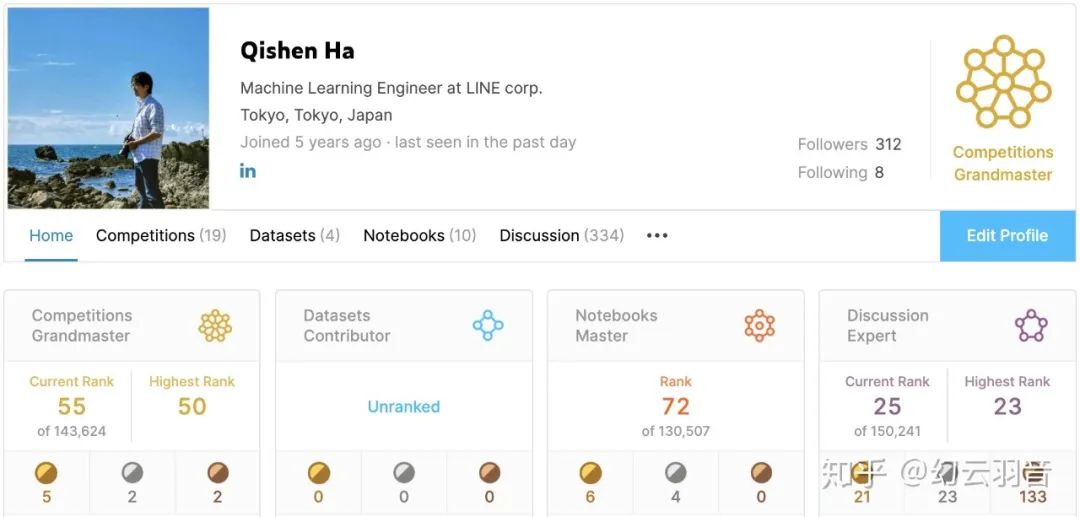Click the Datasets bronze medal icon
Viewport: 1080px width, 517px height.
pyautogui.click(x=489, y=472)
